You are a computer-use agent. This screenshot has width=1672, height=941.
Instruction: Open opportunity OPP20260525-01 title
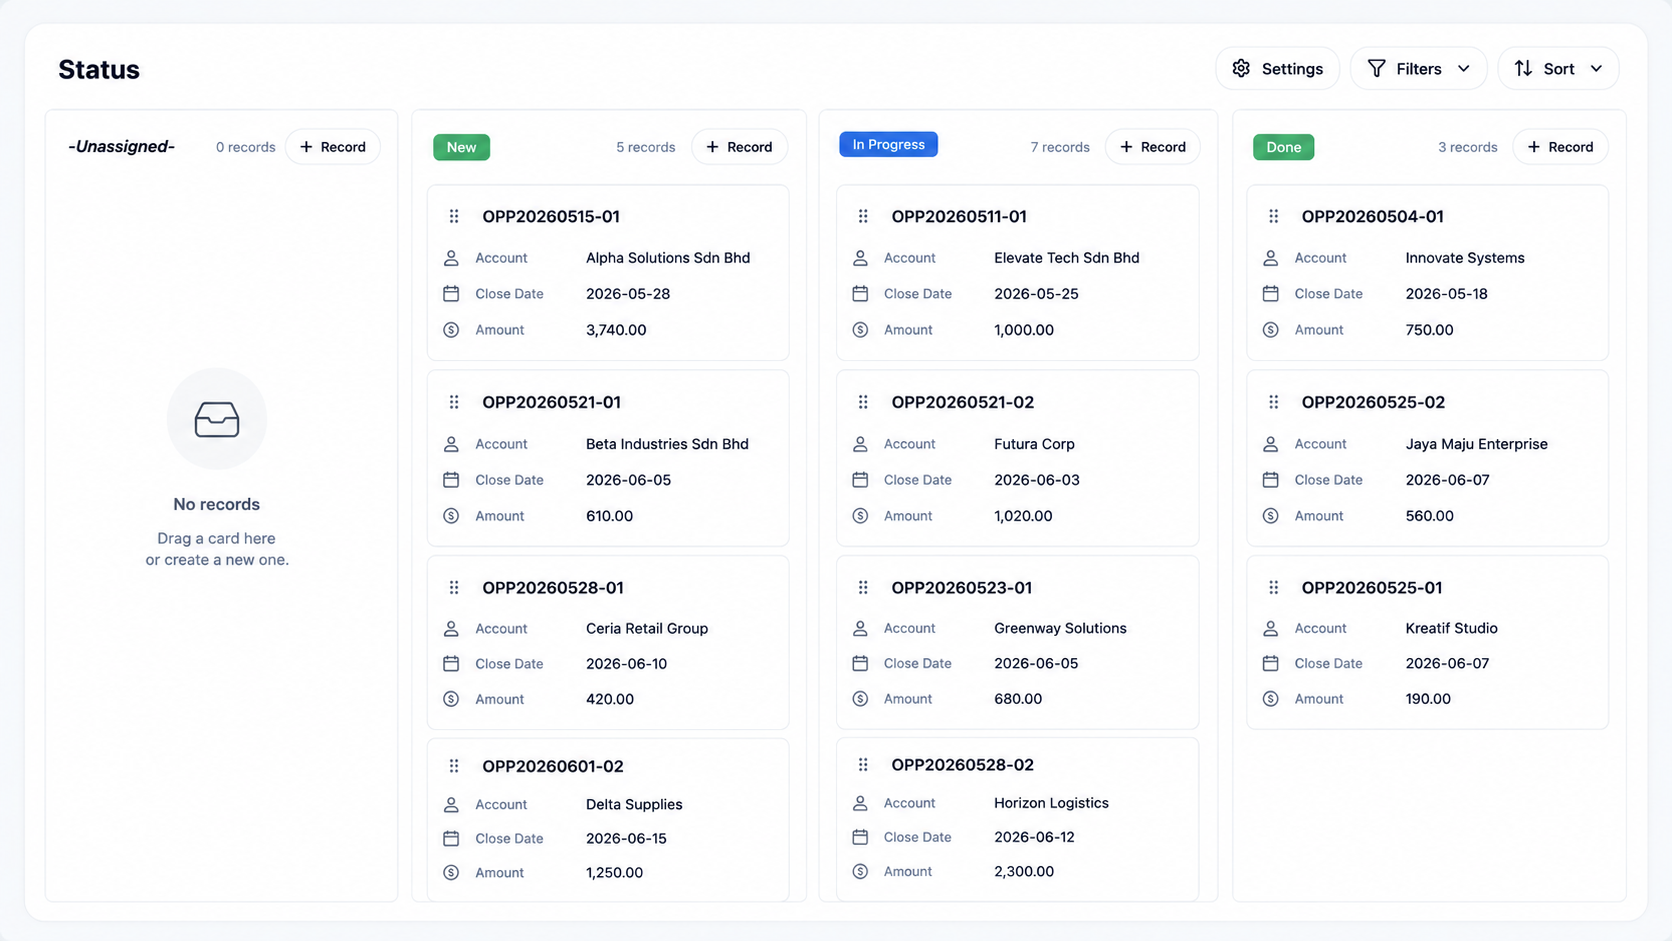coord(1372,588)
